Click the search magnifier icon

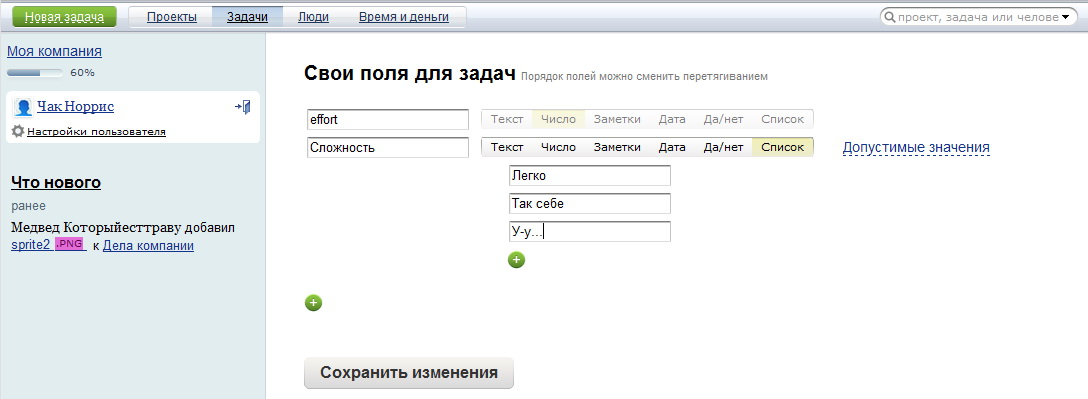(x=890, y=17)
